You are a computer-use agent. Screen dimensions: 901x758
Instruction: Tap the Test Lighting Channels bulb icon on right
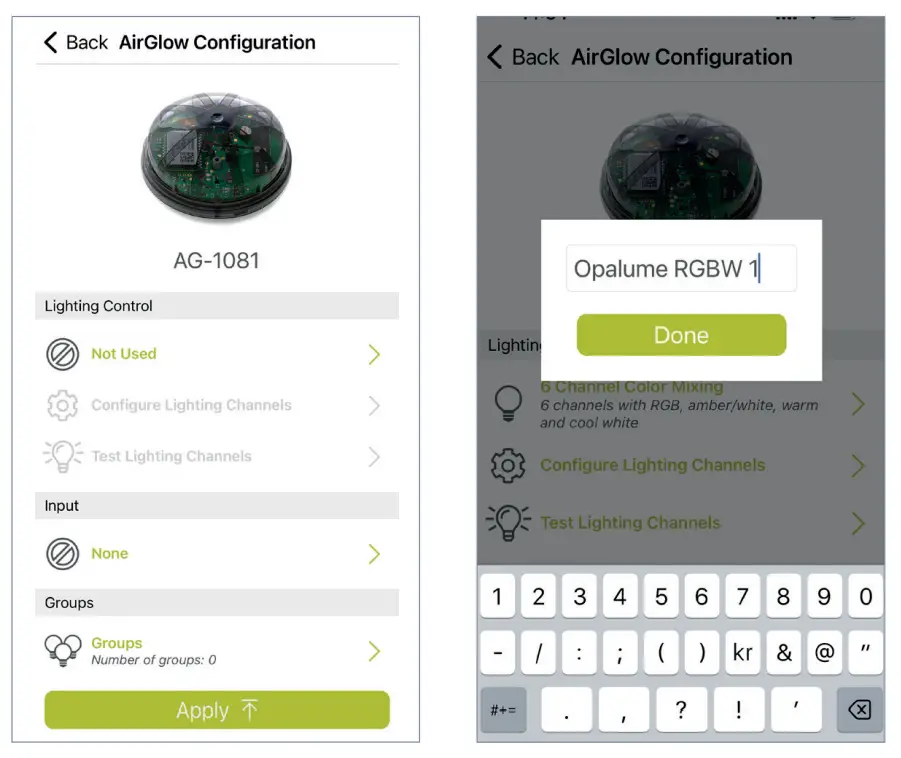(x=509, y=522)
